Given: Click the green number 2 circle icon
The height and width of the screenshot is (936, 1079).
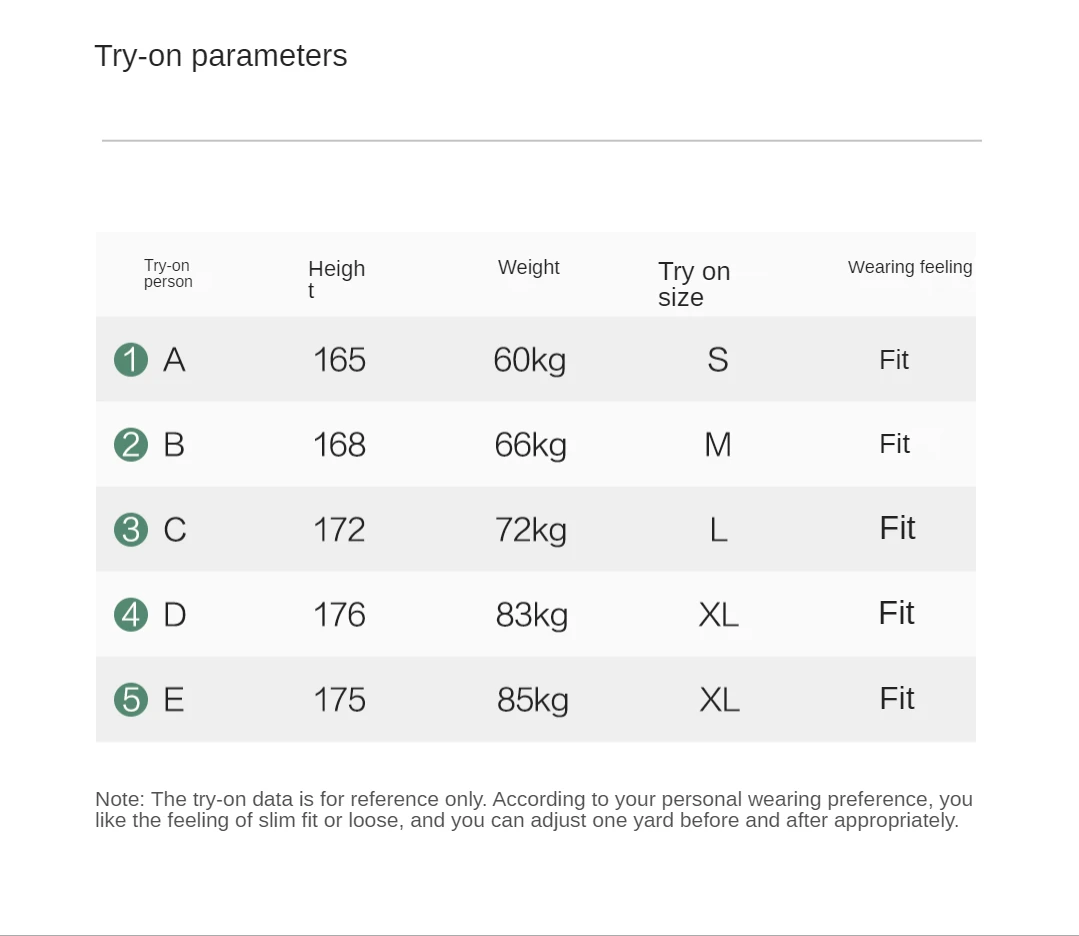Looking at the screenshot, I should click(131, 444).
